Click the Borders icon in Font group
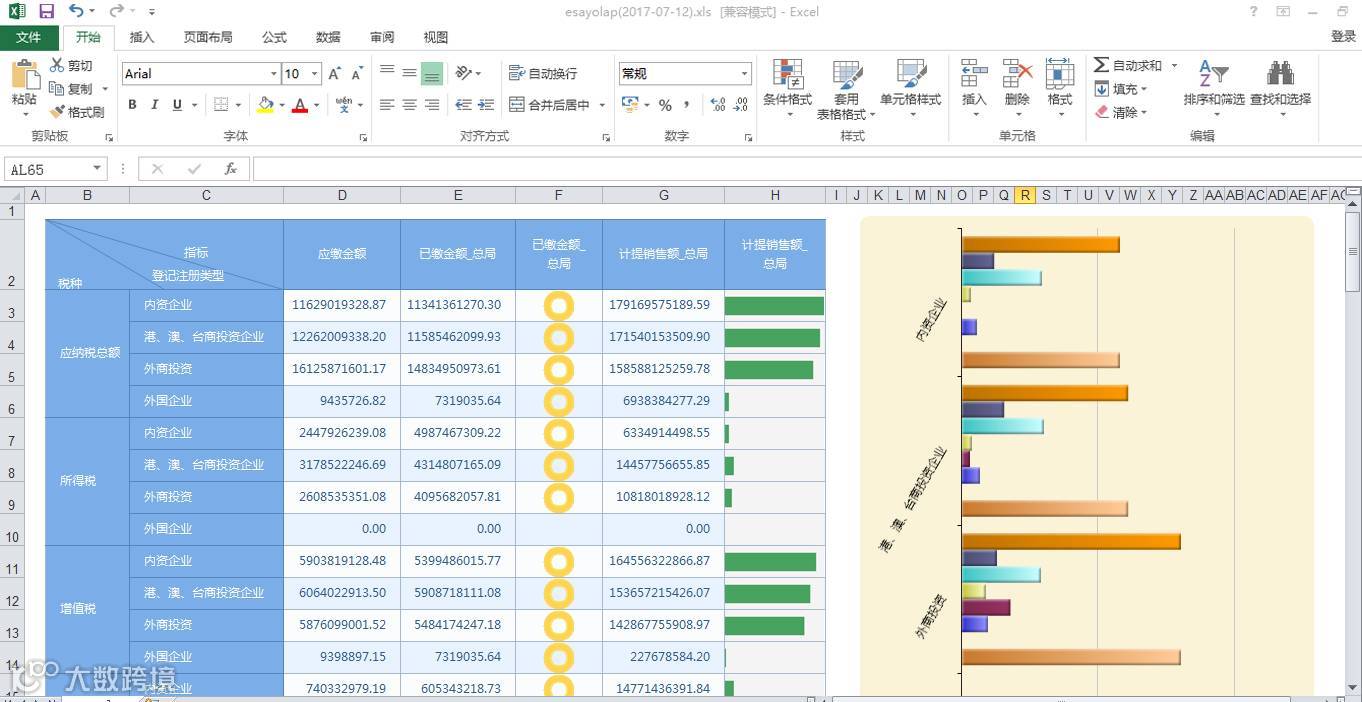1362x702 pixels. [222, 104]
